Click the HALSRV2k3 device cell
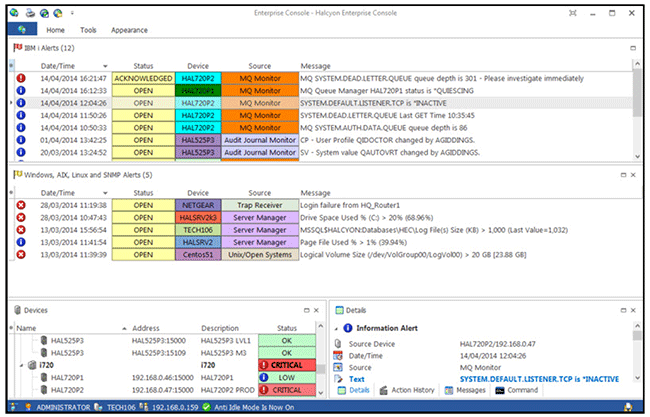 (198, 218)
